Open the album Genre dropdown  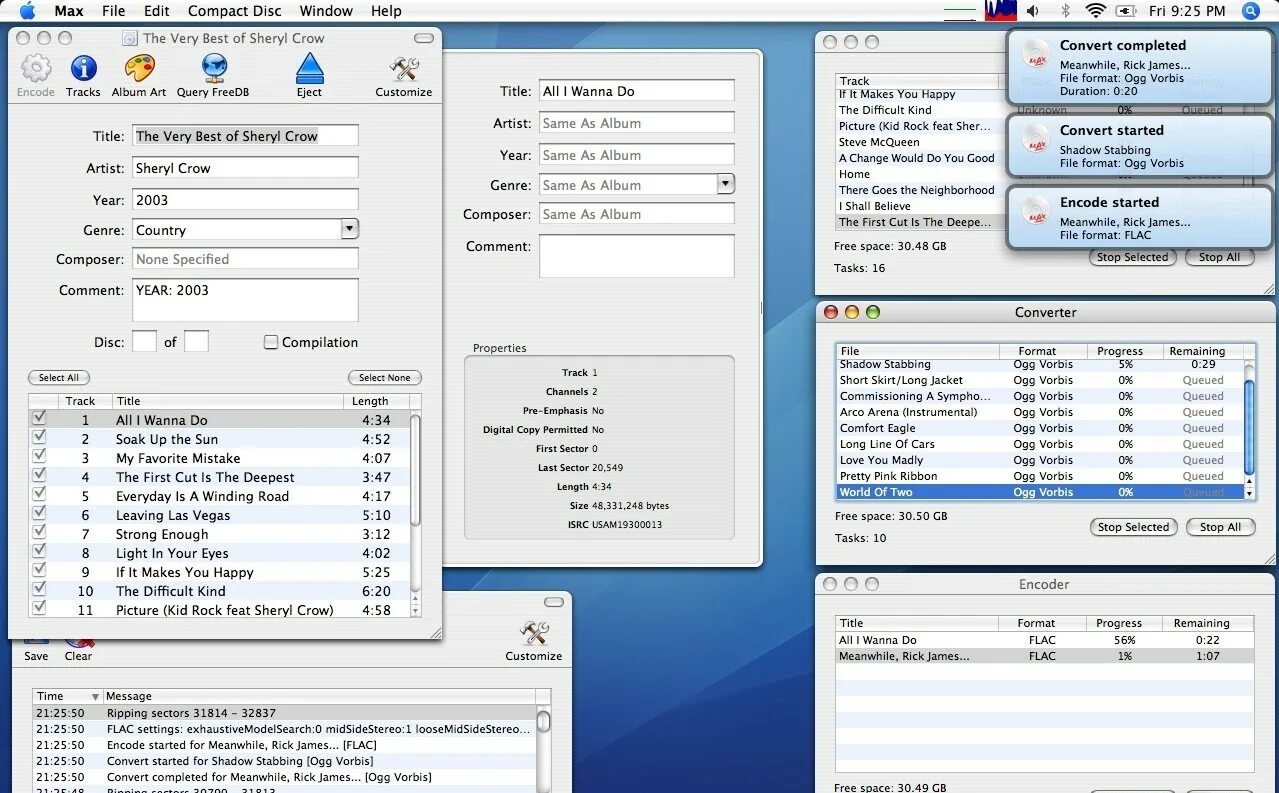click(x=349, y=229)
